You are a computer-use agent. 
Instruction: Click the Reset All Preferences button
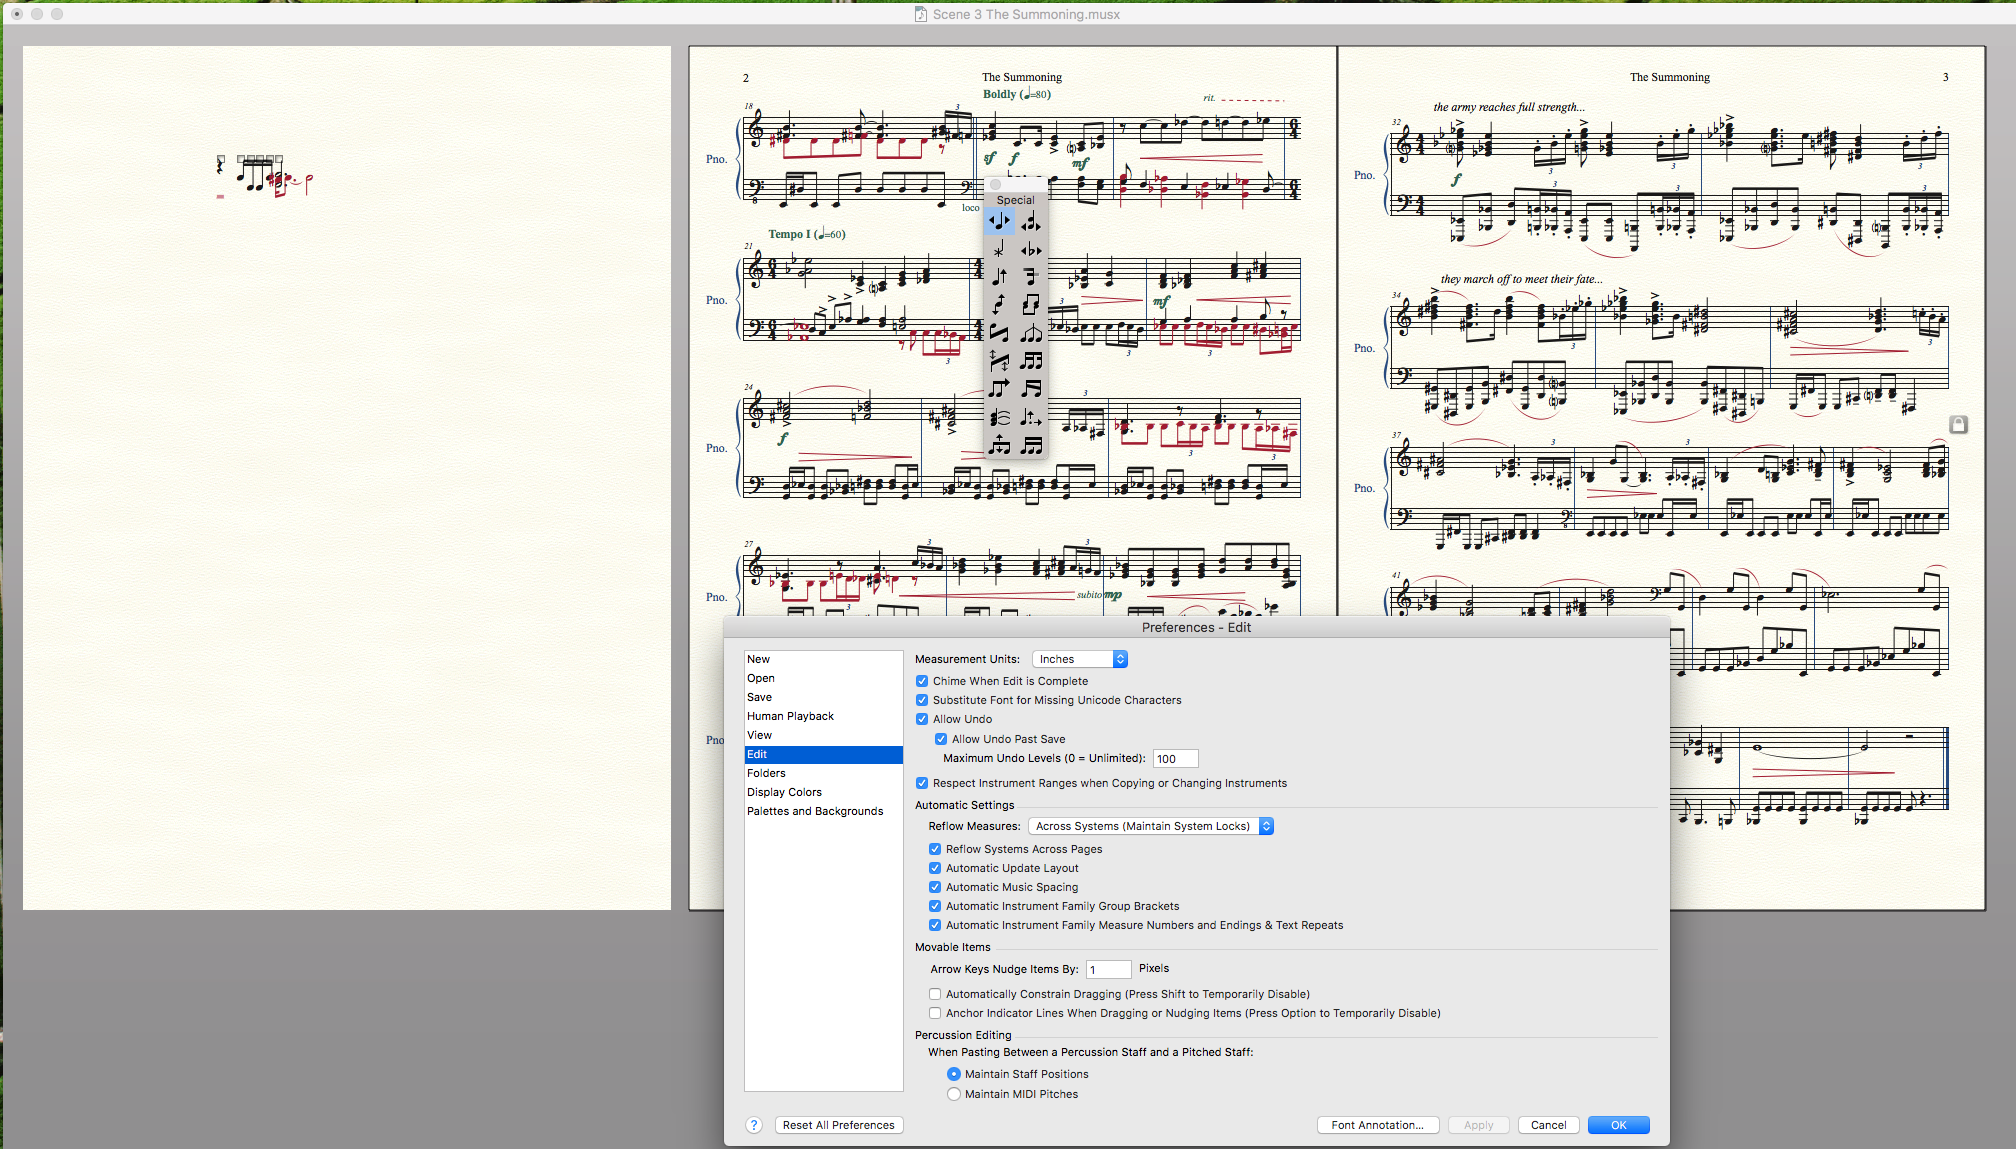(x=838, y=1125)
